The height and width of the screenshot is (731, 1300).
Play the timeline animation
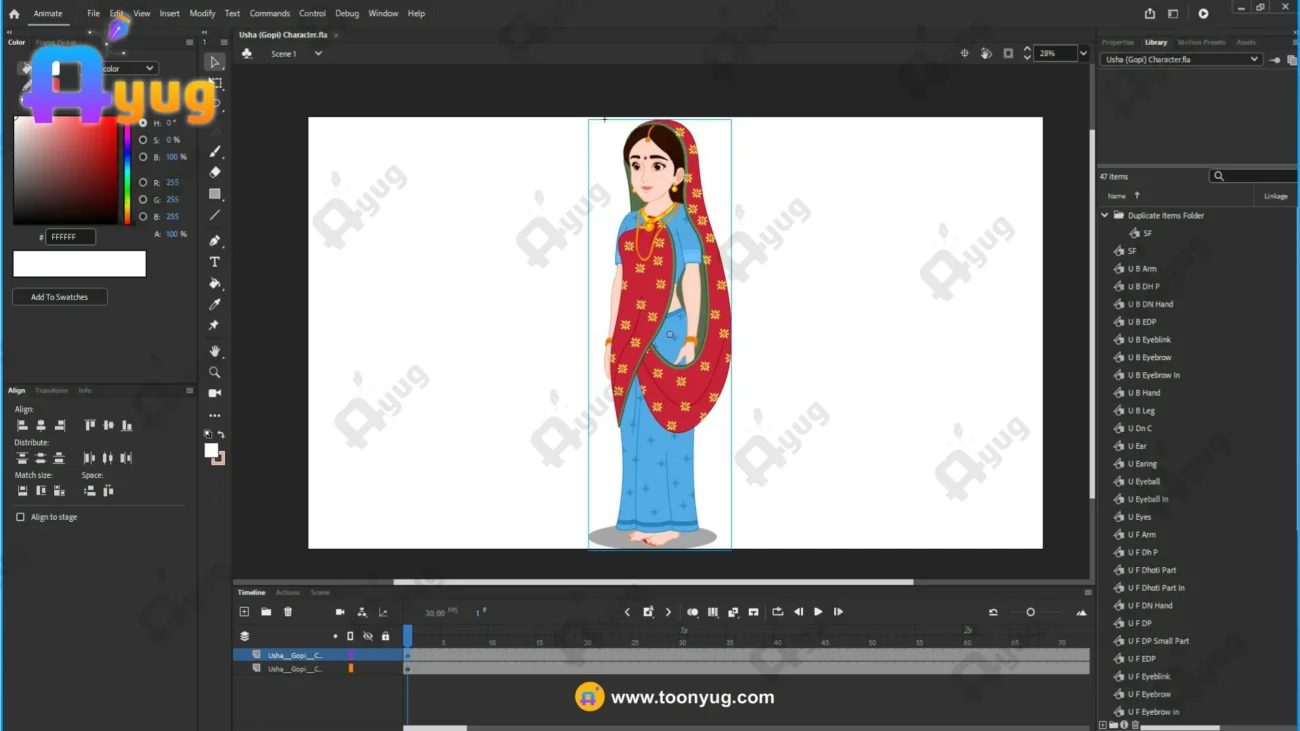[818, 612]
